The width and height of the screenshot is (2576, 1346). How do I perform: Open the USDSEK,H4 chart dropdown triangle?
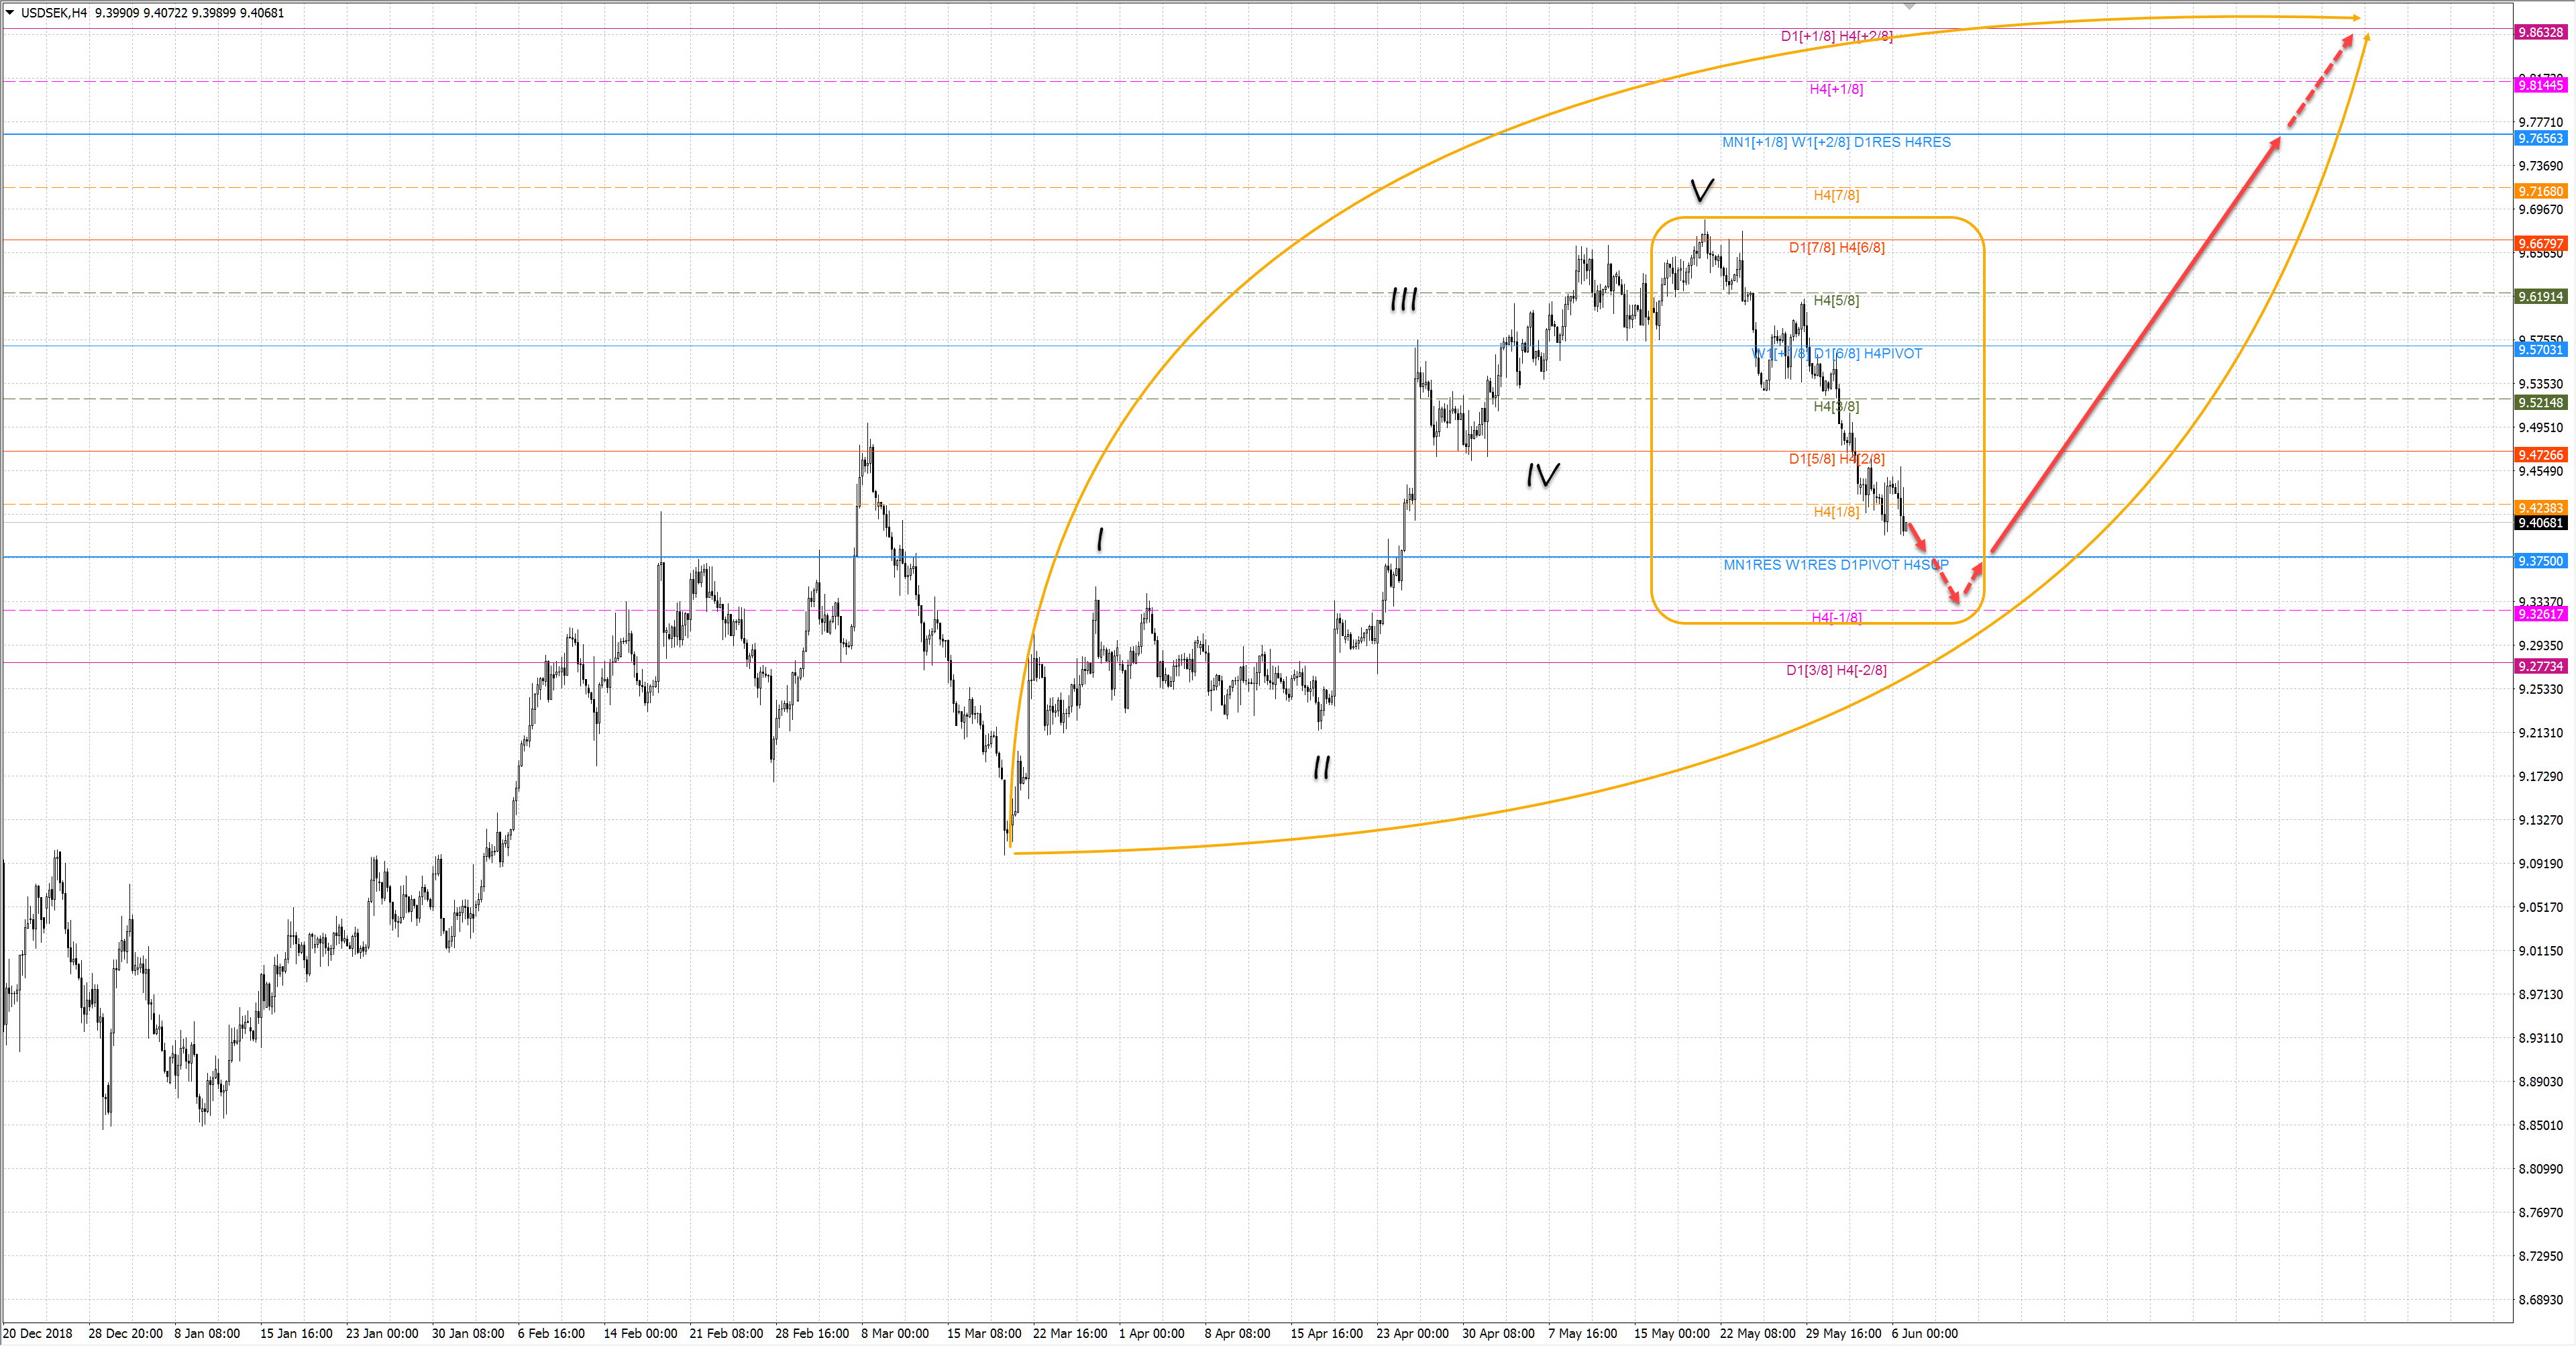click(x=10, y=13)
